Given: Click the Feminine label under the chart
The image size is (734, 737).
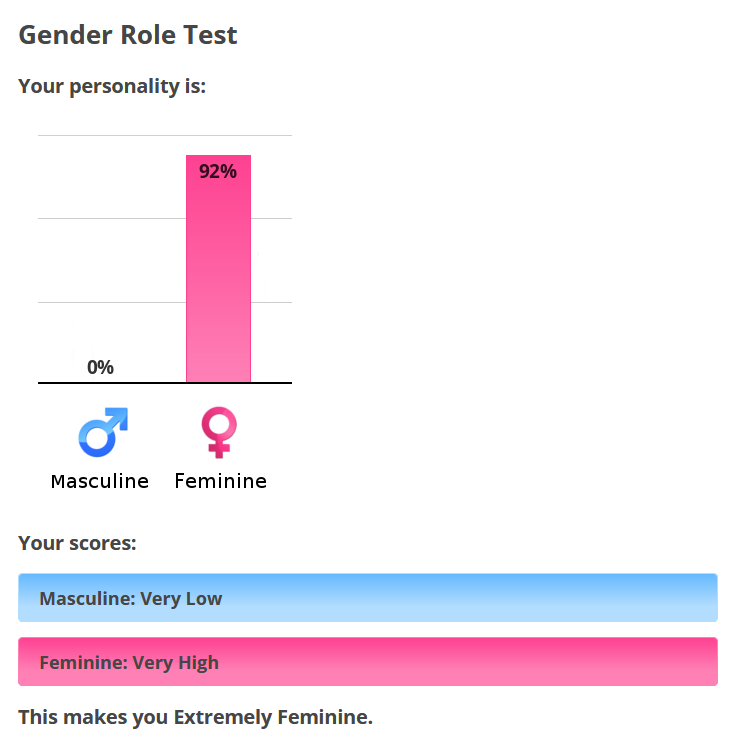Looking at the screenshot, I should [220, 481].
